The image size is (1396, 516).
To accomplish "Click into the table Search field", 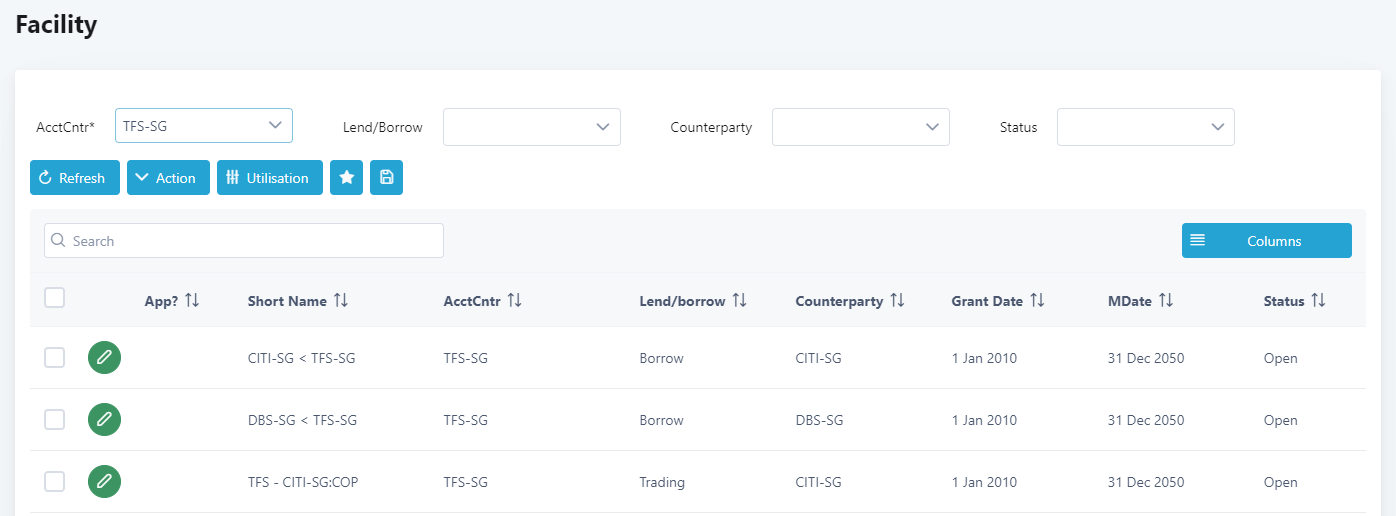I will pos(244,241).
